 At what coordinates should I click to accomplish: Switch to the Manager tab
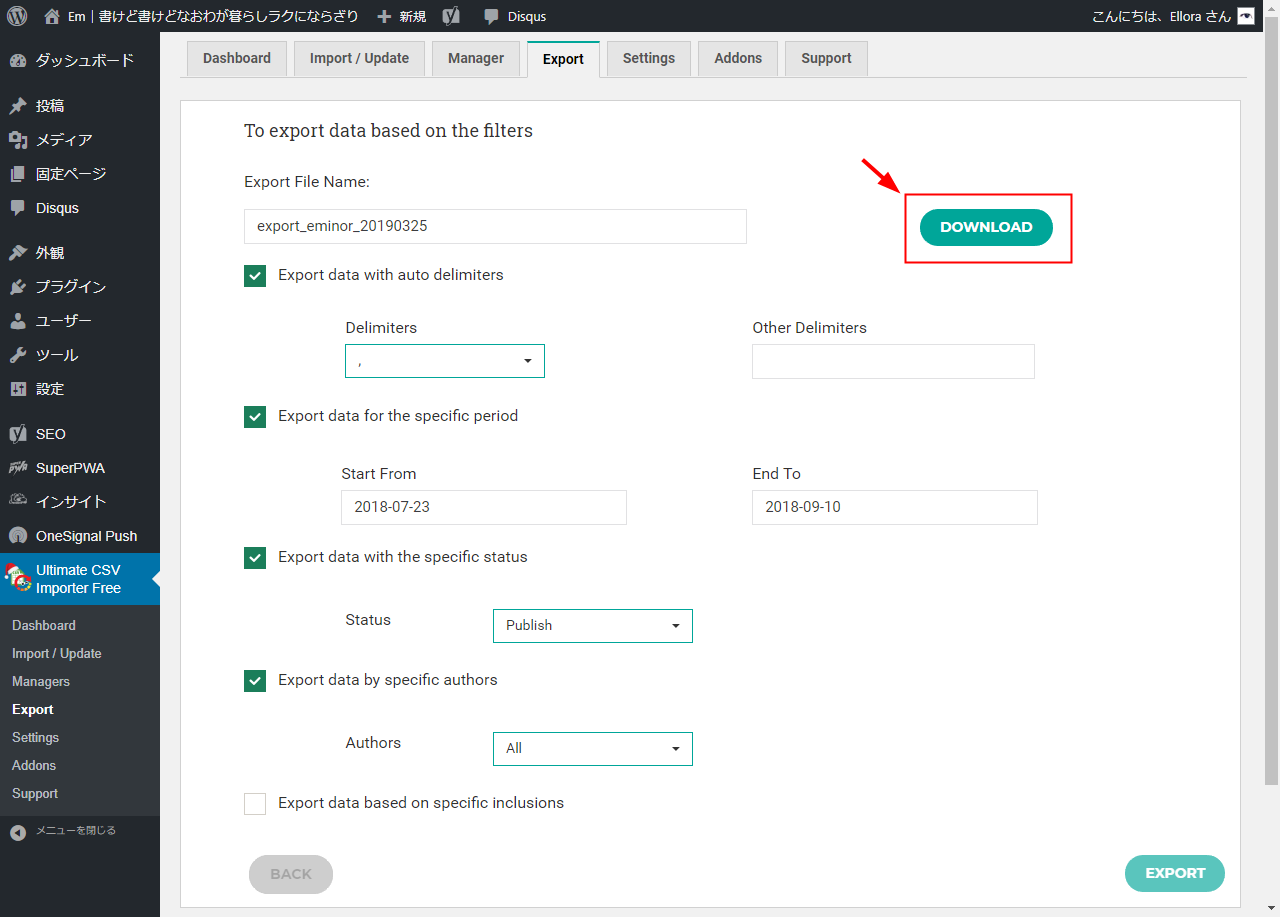pyautogui.click(x=476, y=58)
